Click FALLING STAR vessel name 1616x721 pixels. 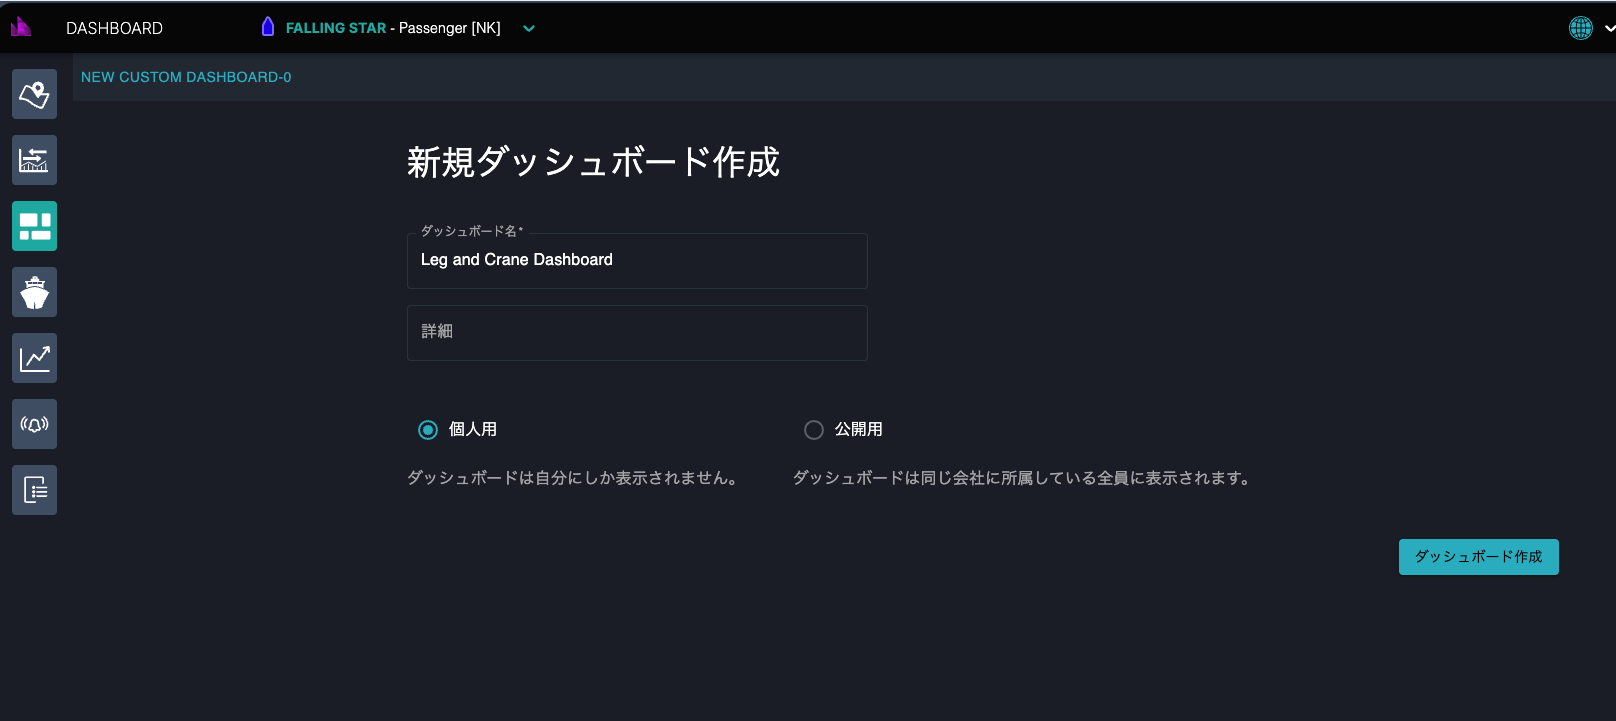336,28
